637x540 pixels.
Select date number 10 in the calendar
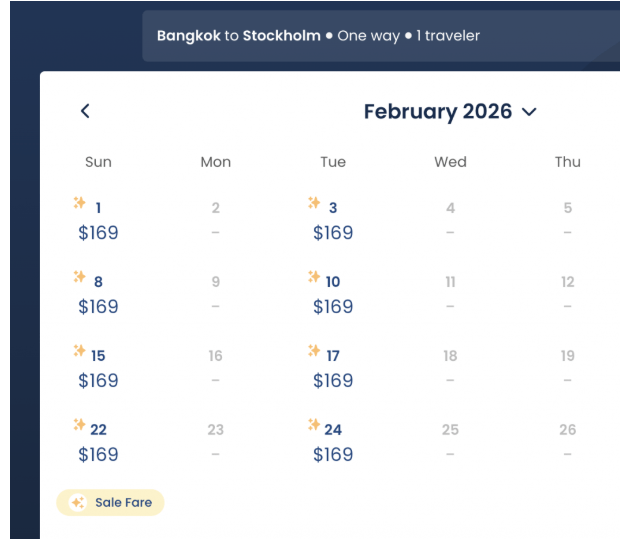tap(333, 282)
